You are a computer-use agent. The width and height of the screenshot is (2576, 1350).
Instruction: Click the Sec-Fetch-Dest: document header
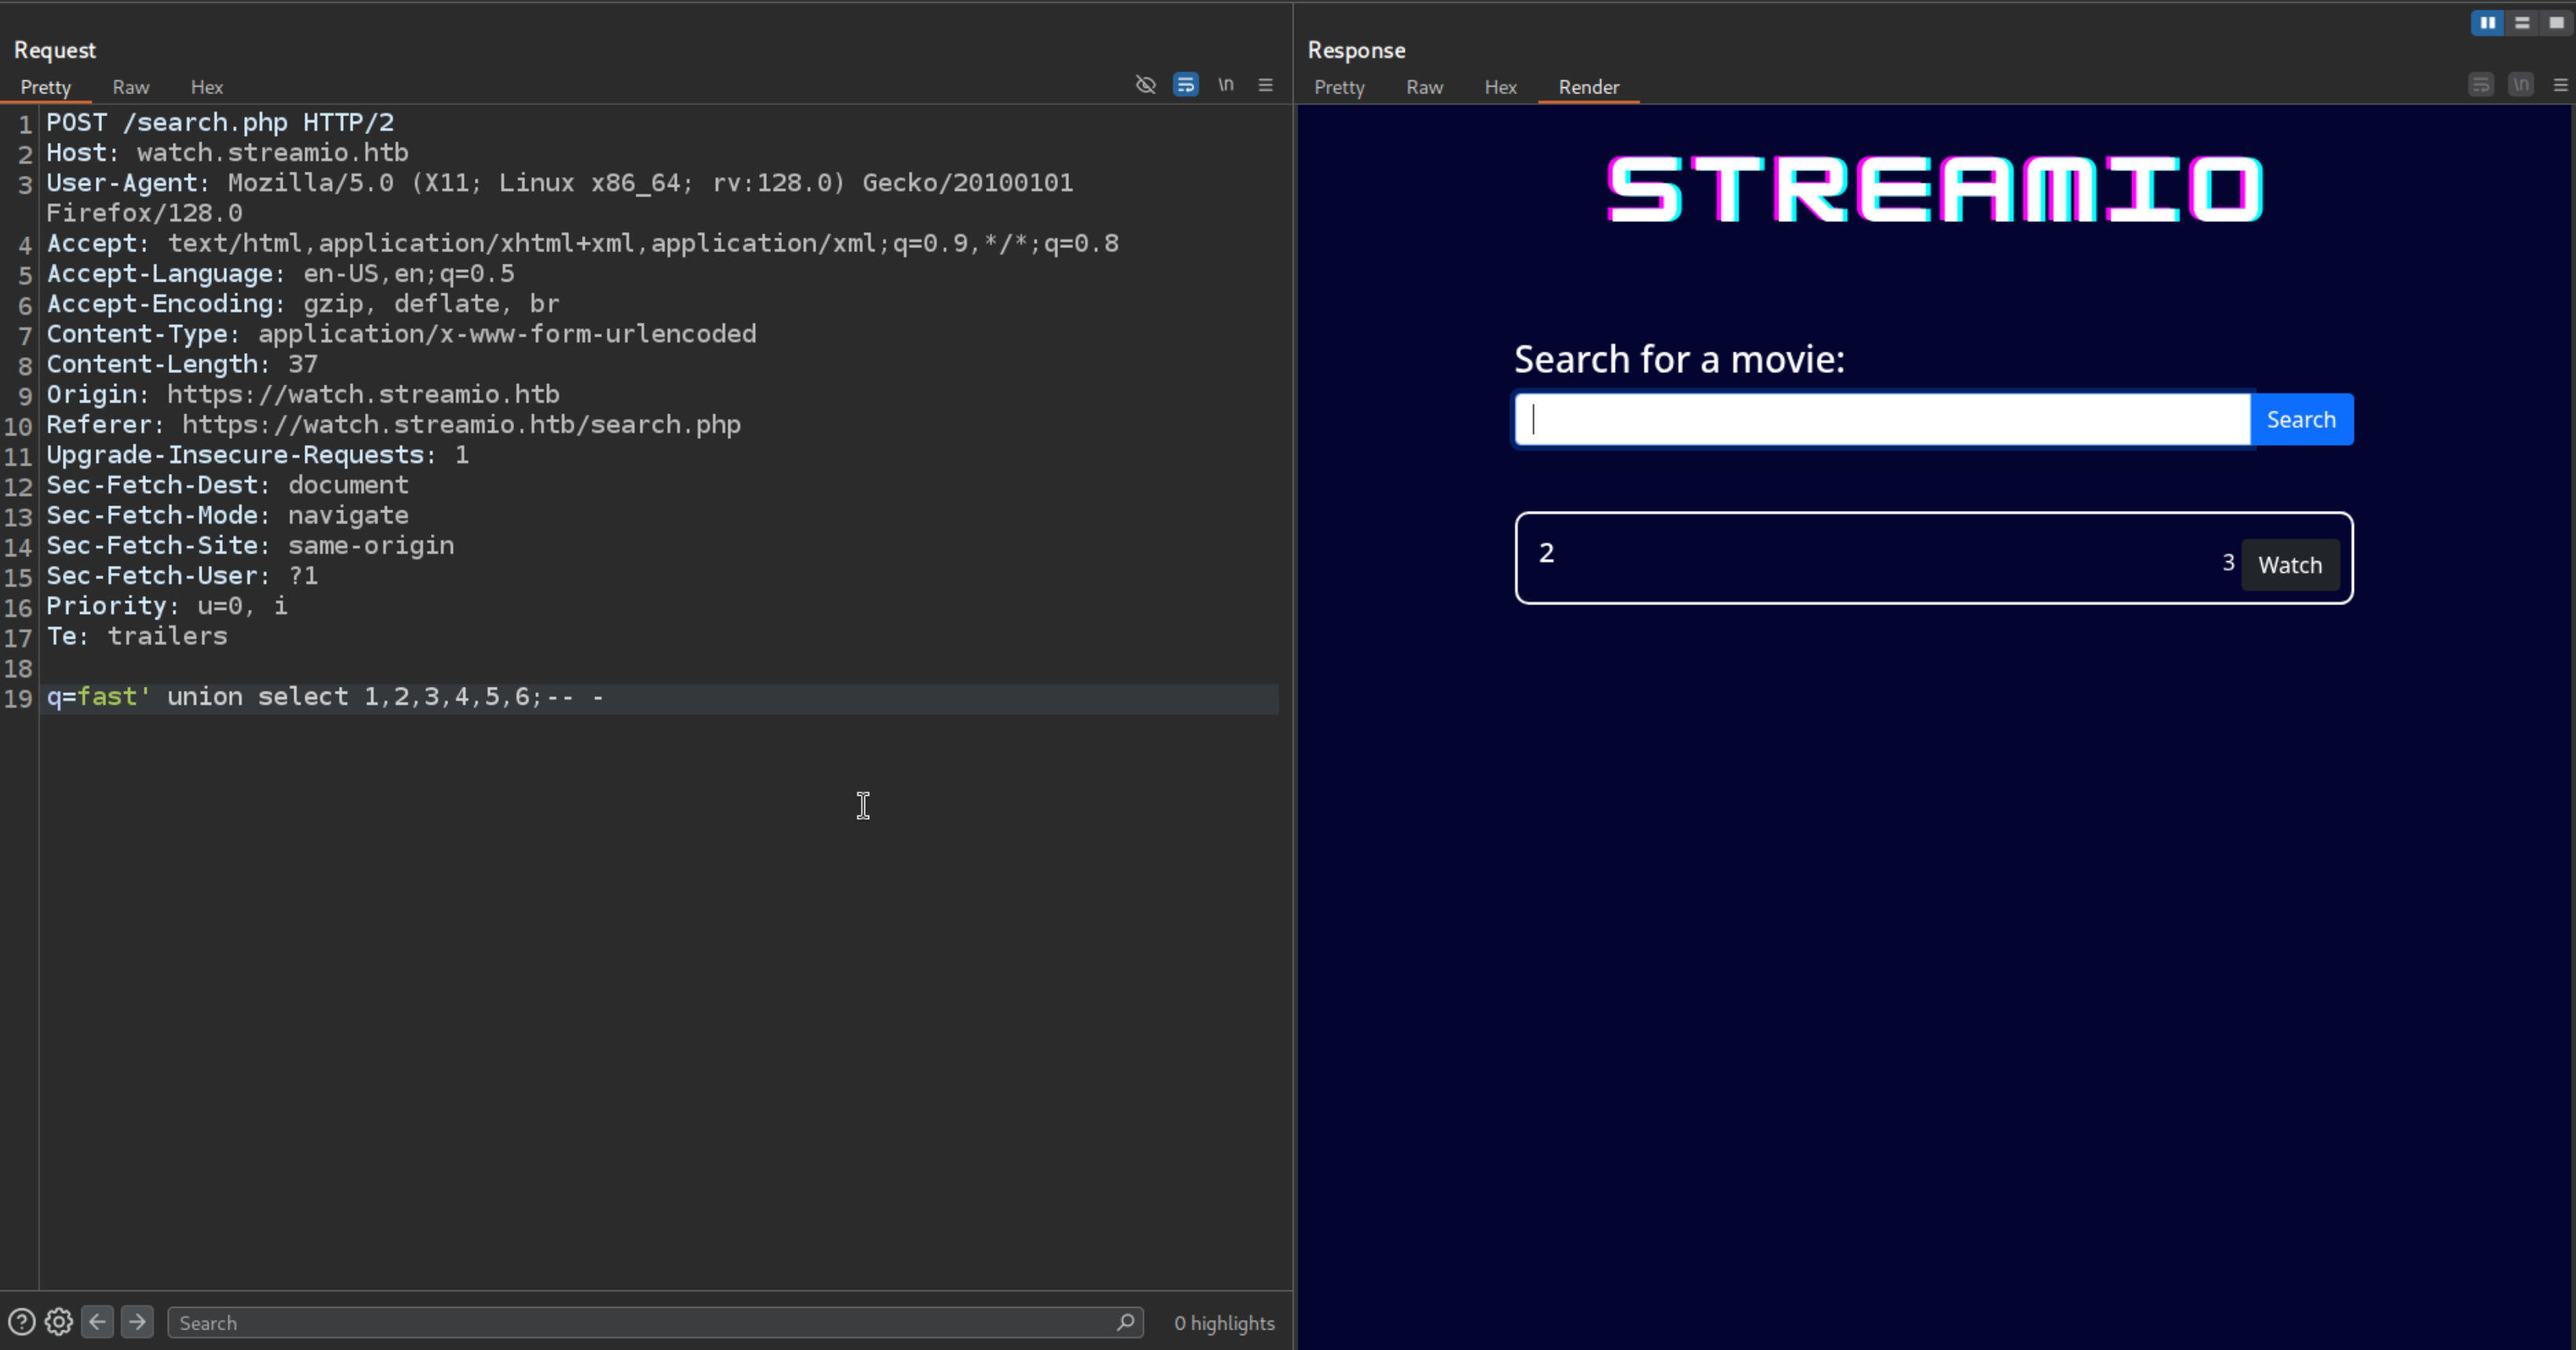pyautogui.click(x=227, y=485)
